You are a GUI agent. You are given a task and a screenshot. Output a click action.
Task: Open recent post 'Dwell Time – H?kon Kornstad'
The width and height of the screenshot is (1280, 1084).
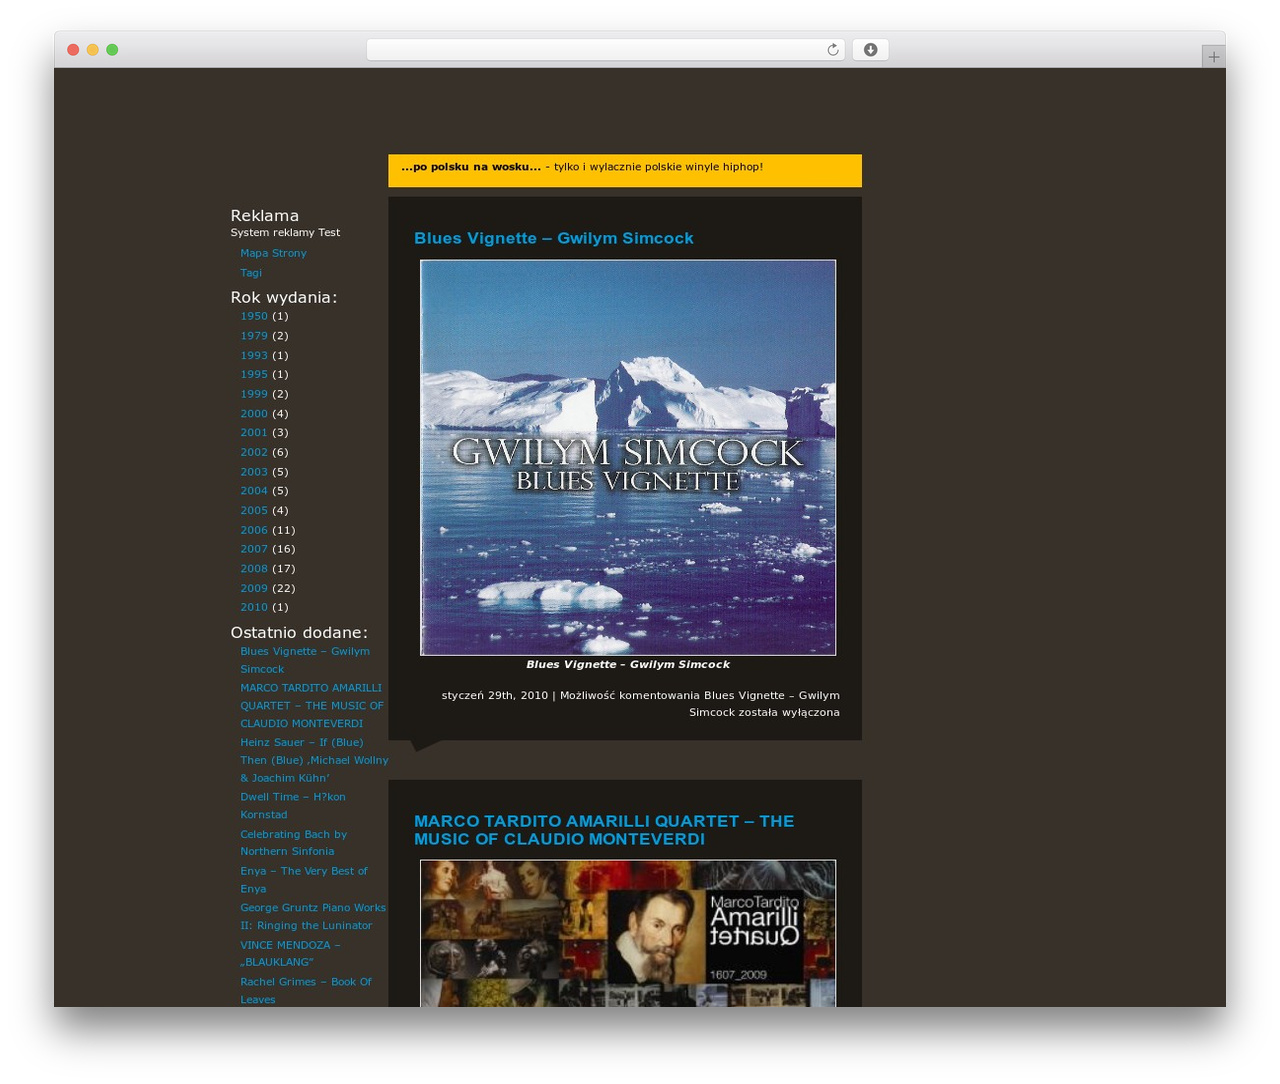click(293, 806)
